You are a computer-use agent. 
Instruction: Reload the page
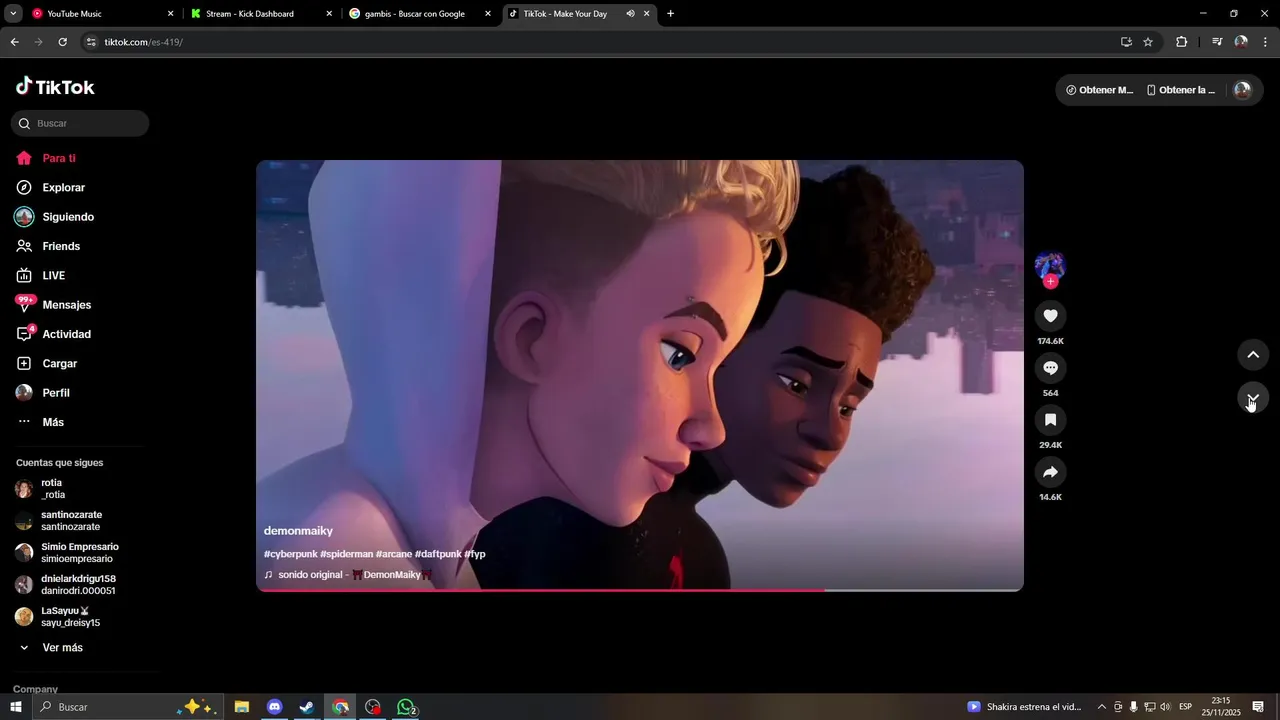[x=62, y=42]
